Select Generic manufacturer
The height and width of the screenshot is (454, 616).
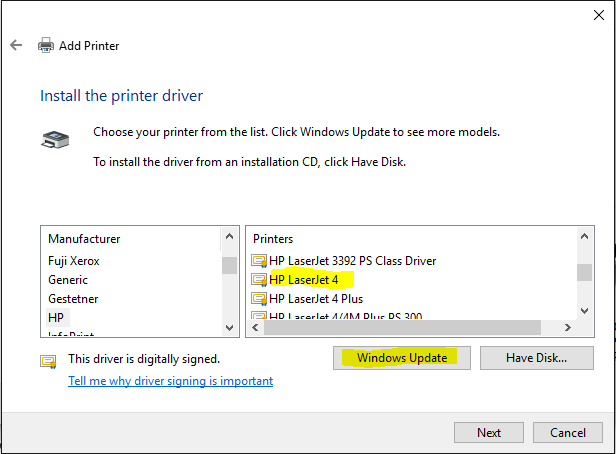coord(68,280)
